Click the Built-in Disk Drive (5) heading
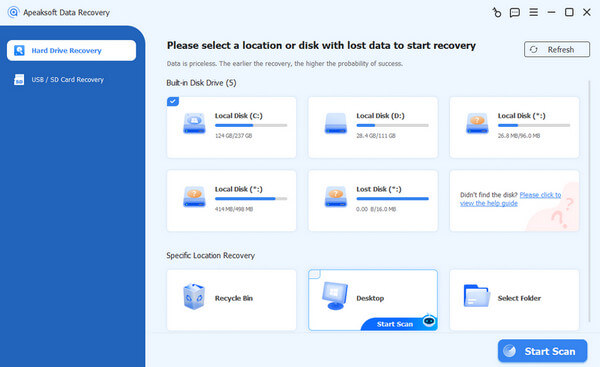Viewport: 600px width, 367px height. (201, 83)
